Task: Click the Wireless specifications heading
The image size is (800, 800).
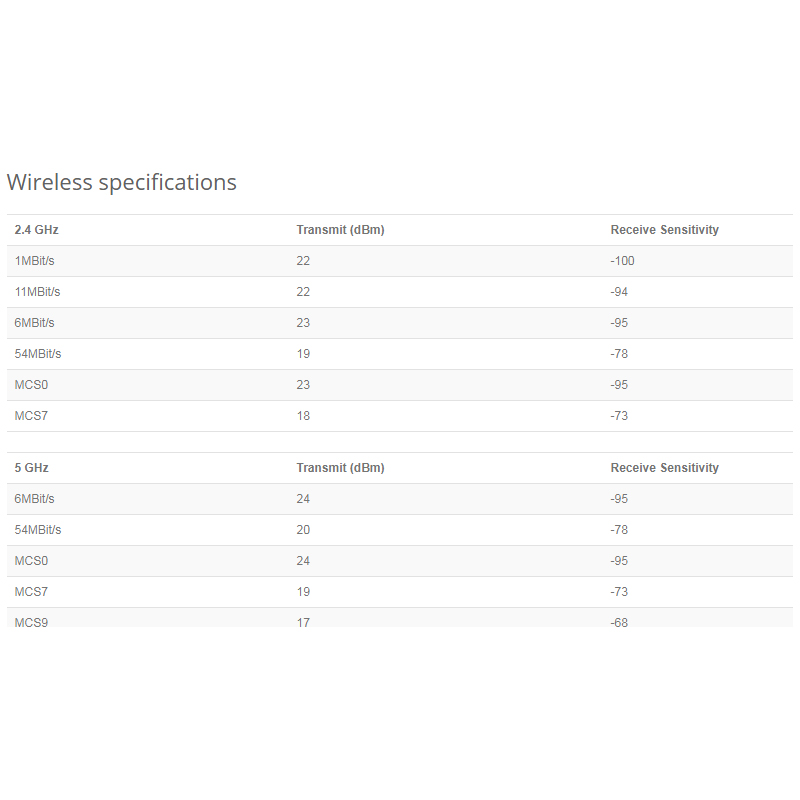Action: (x=122, y=182)
